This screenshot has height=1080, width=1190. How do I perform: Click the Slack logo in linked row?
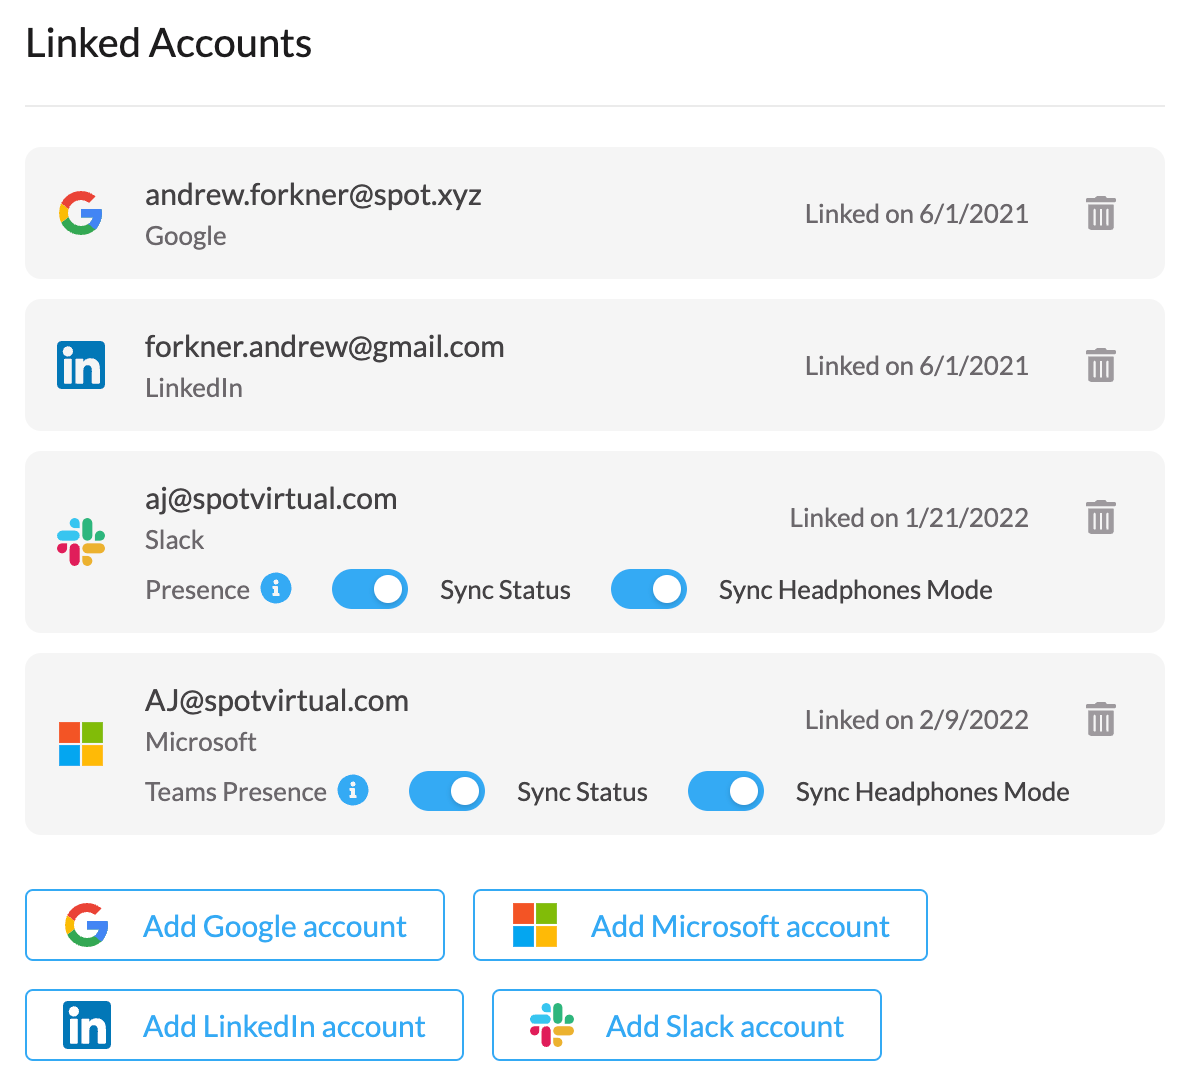[80, 542]
